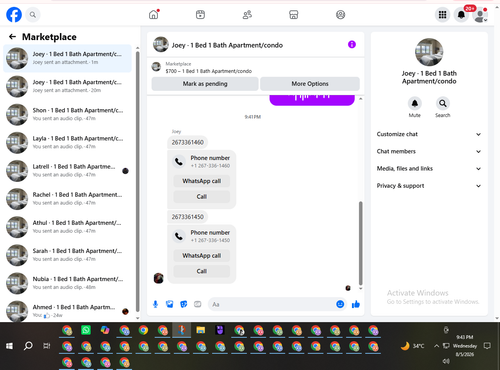Attach a photo using the image icon

pos(169,304)
